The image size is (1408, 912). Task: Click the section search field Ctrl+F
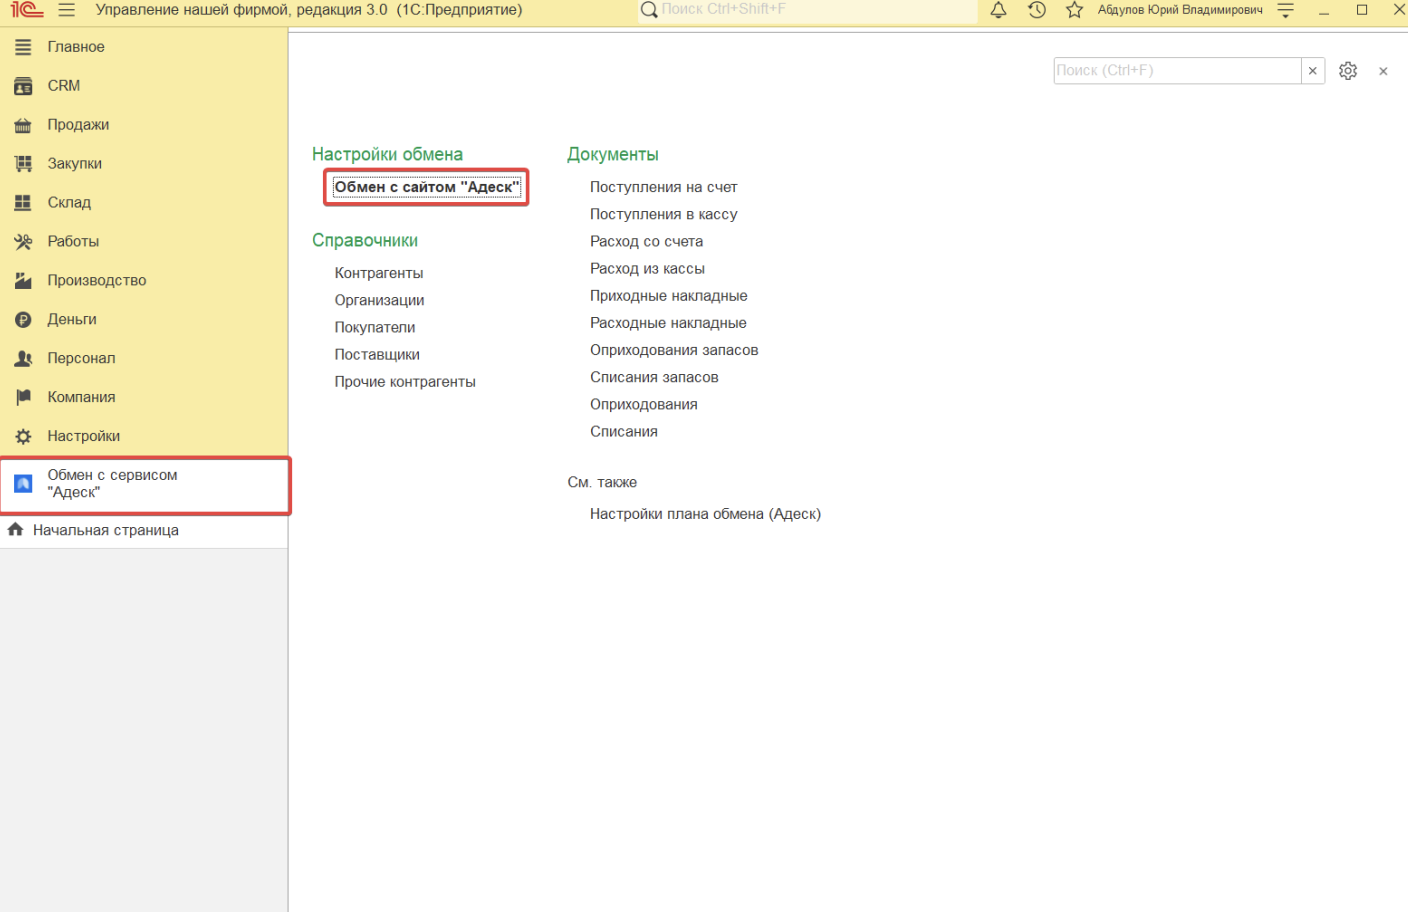(x=1177, y=71)
